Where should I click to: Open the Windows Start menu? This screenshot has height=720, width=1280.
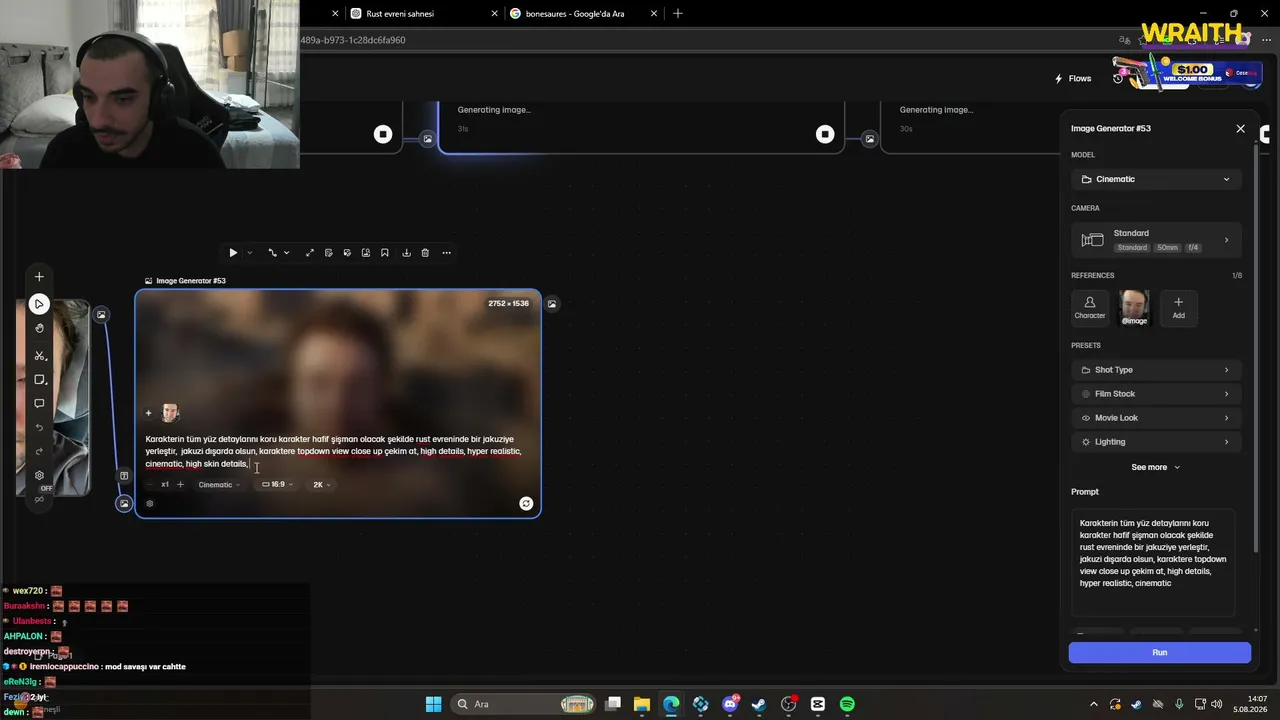click(x=433, y=704)
